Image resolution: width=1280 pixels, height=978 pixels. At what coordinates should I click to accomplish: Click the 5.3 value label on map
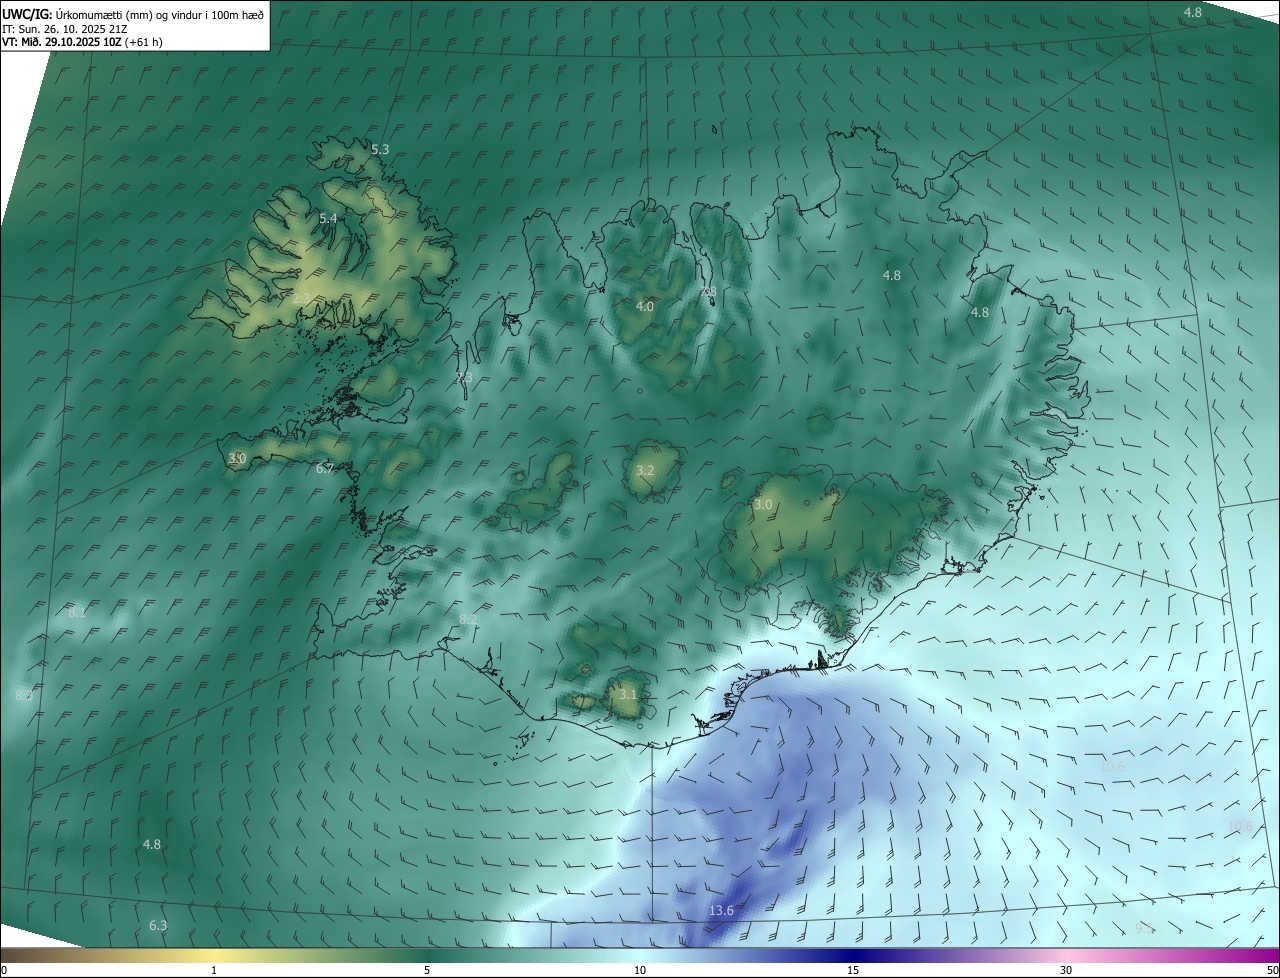click(380, 149)
